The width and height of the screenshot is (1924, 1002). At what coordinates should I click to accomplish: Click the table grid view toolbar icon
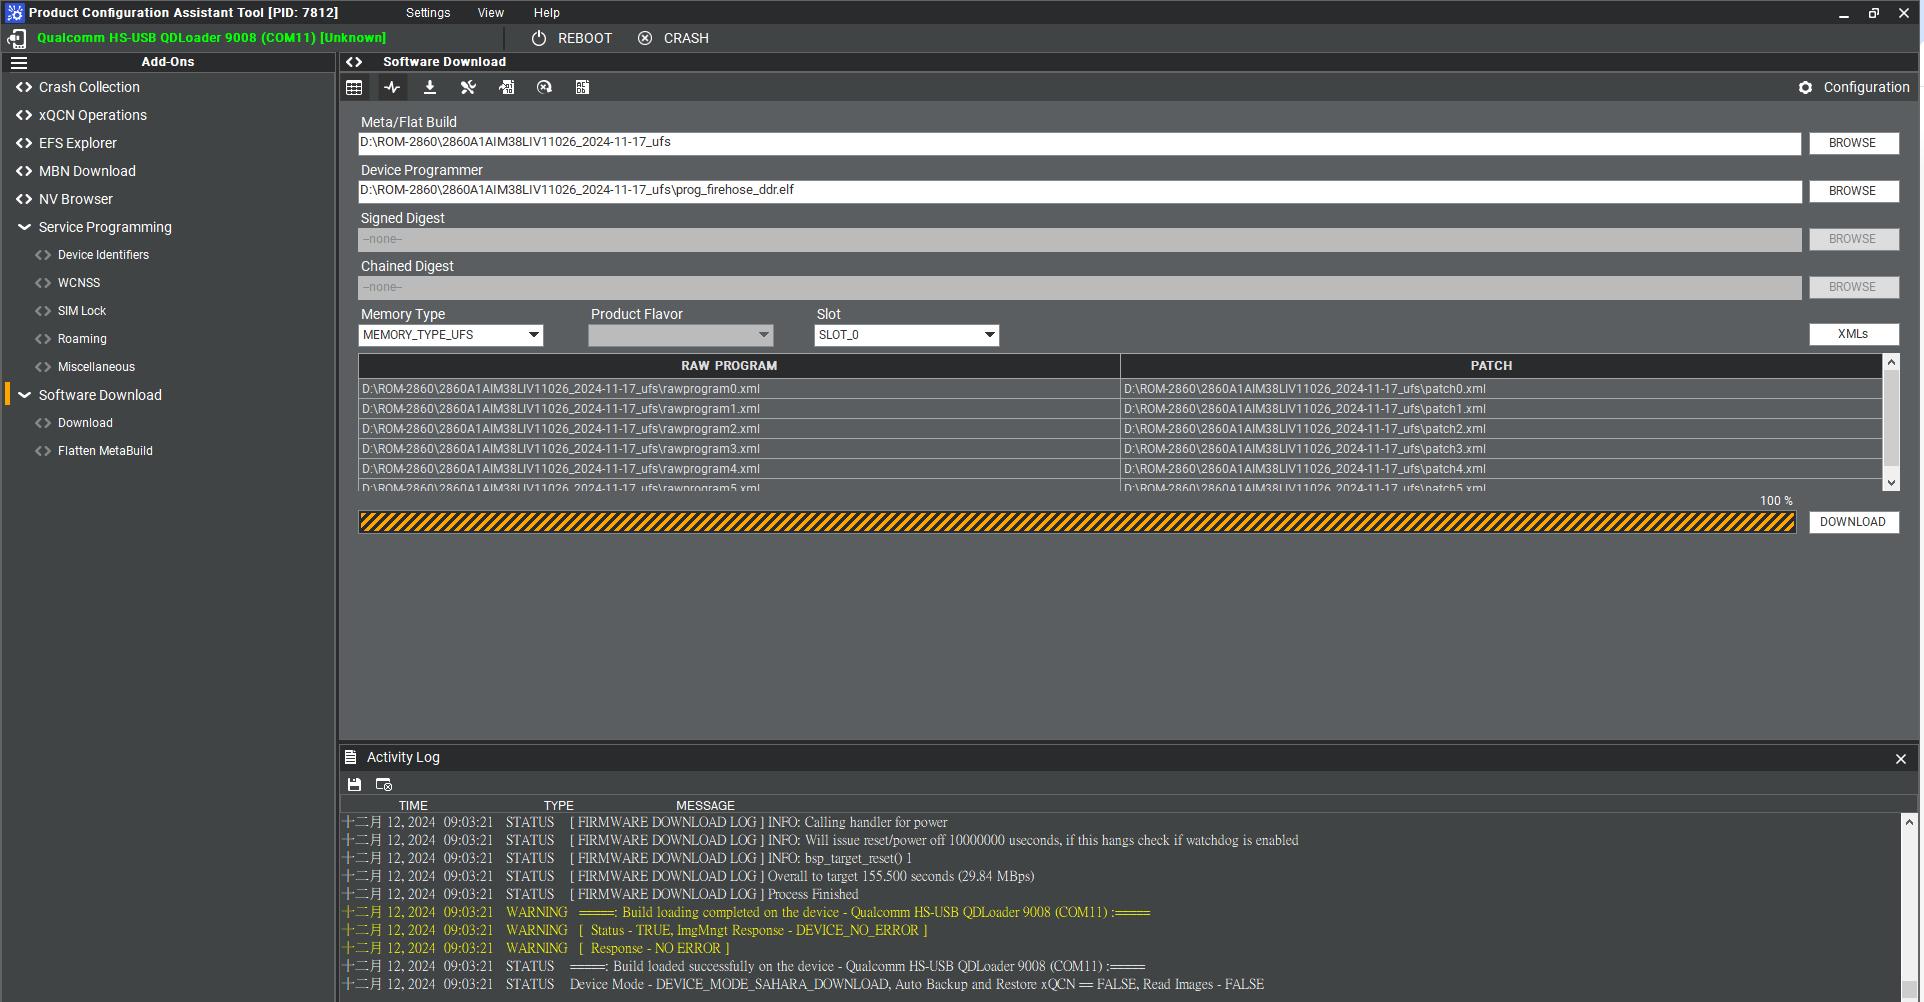click(354, 88)
